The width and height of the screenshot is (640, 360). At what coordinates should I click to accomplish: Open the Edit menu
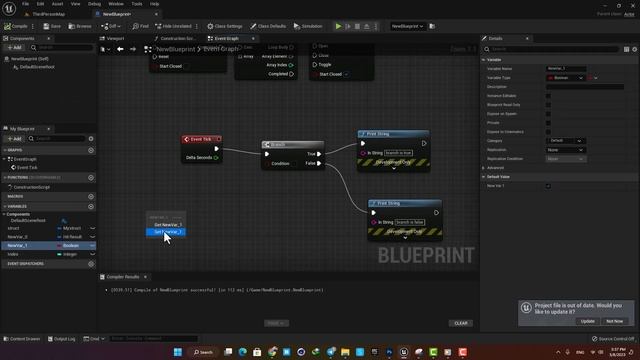[40, 4]
